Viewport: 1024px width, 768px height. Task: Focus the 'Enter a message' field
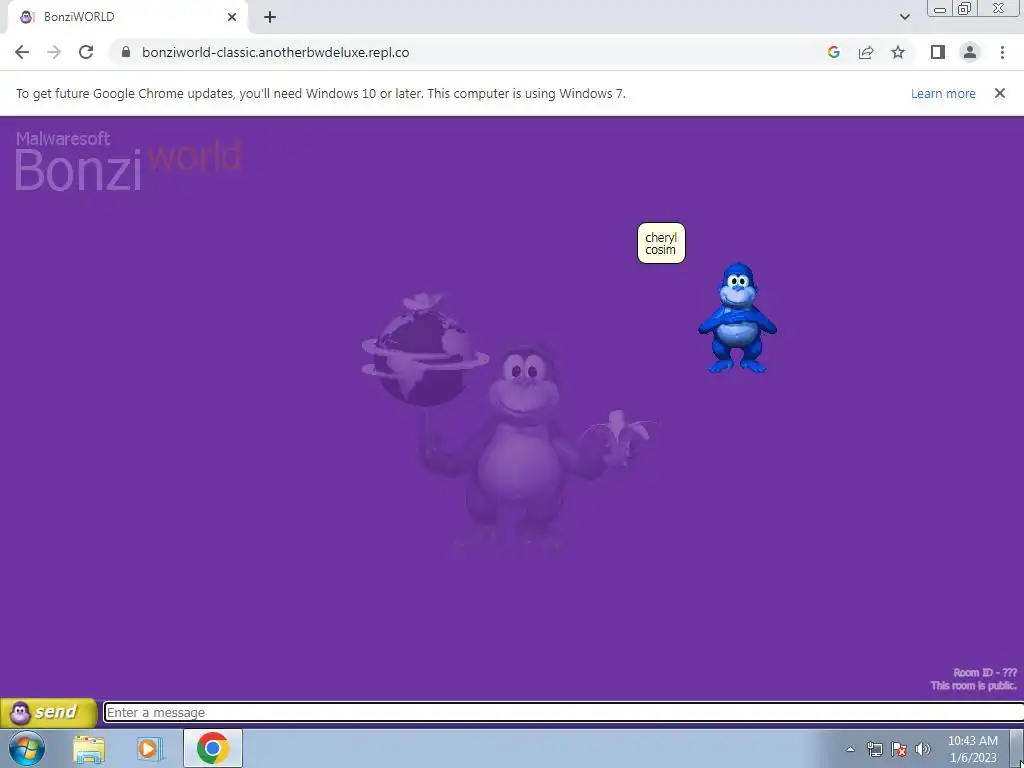pos(563,712)
